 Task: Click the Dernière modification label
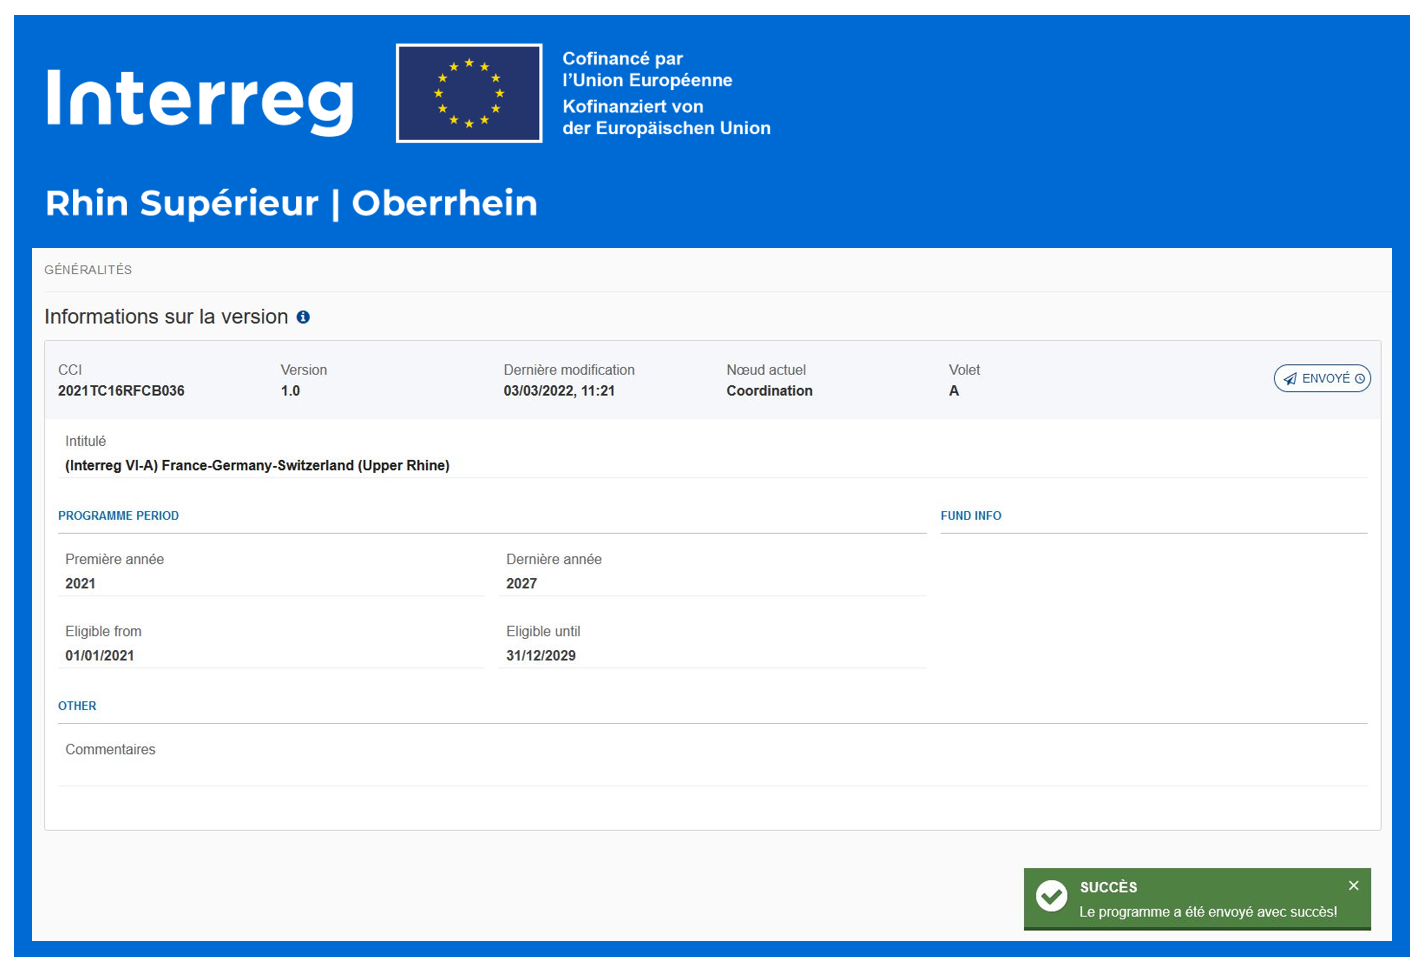coord(569,370)
